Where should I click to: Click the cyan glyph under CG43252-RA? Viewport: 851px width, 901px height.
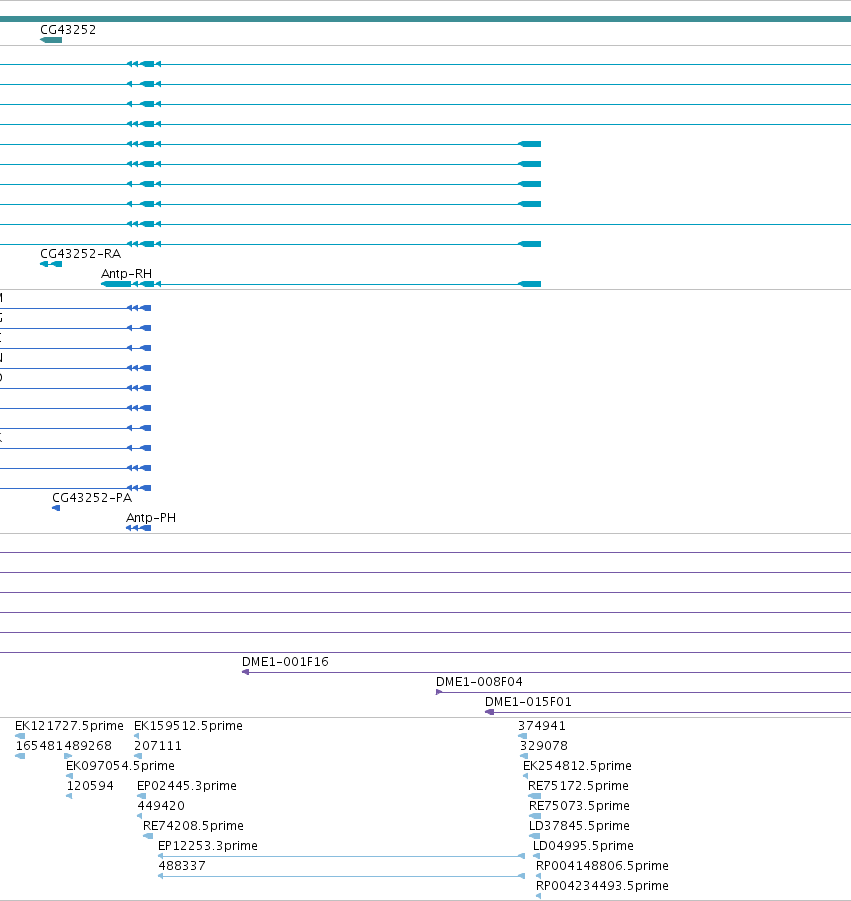click(x=51, y=264)
